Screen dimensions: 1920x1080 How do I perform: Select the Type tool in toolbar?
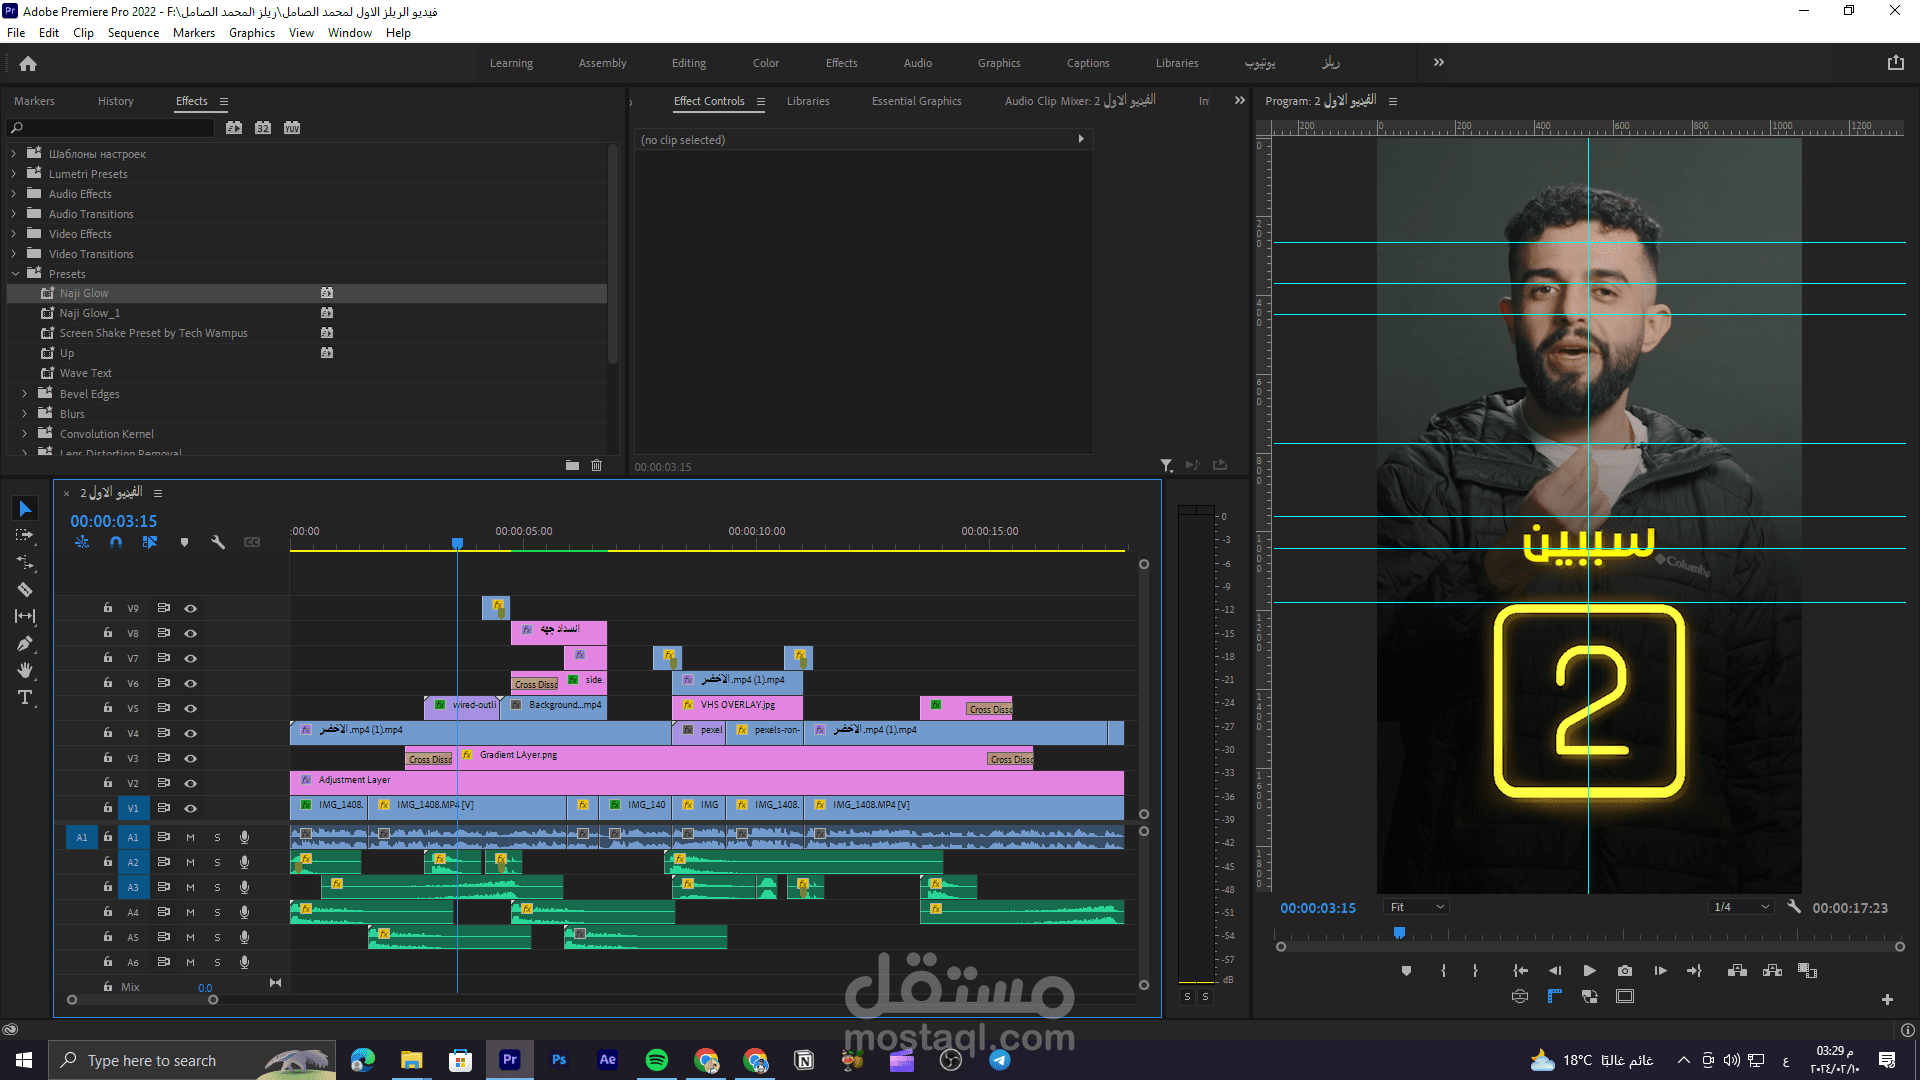25,697
